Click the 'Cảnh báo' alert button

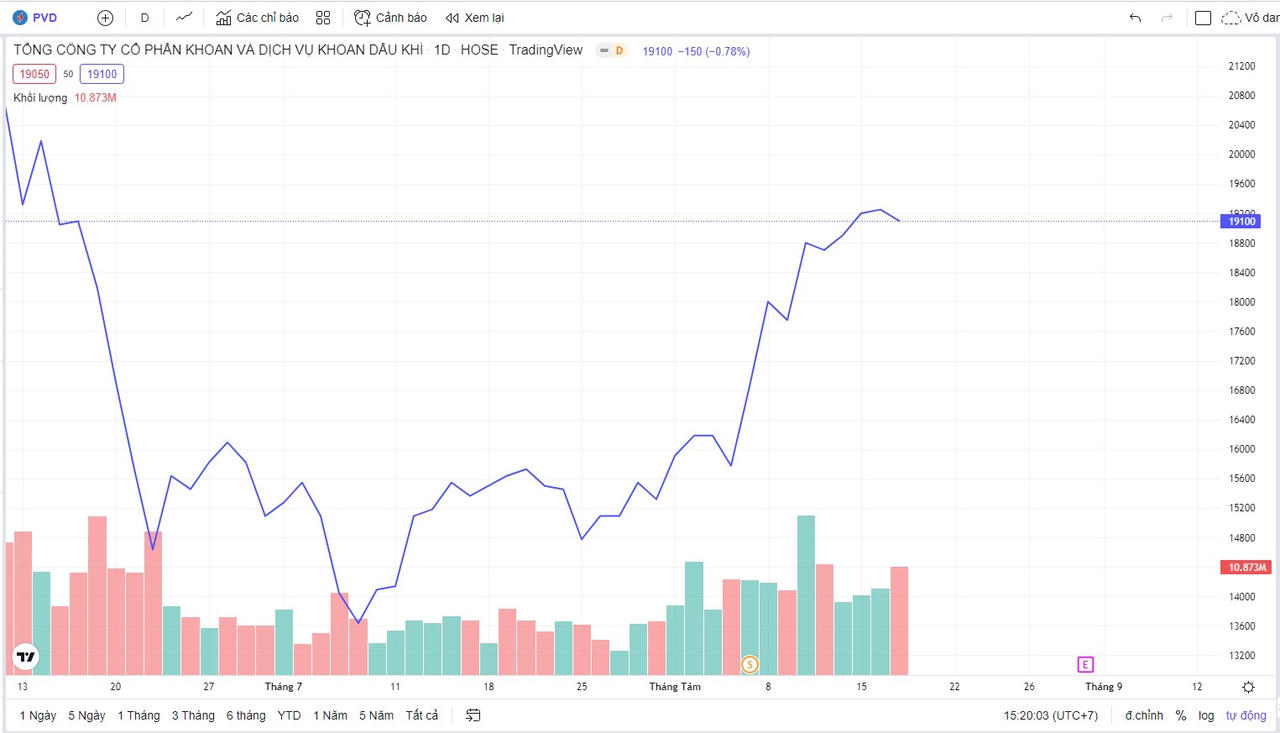(x=390, y=18)
